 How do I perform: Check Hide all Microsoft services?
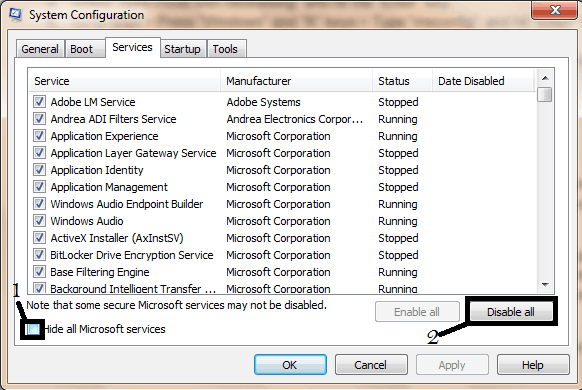click(33, 329)
